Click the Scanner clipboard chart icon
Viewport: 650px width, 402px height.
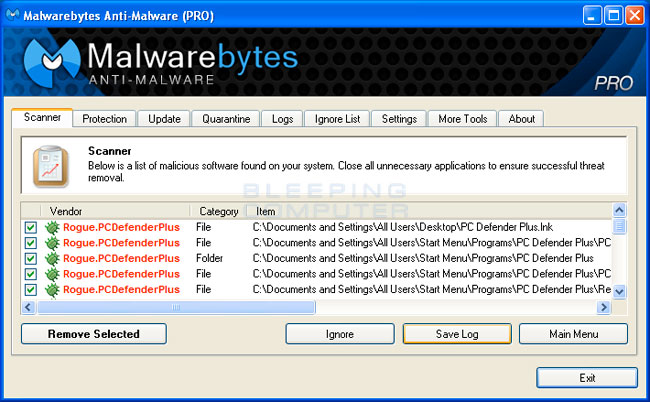[x=50, y=167]
